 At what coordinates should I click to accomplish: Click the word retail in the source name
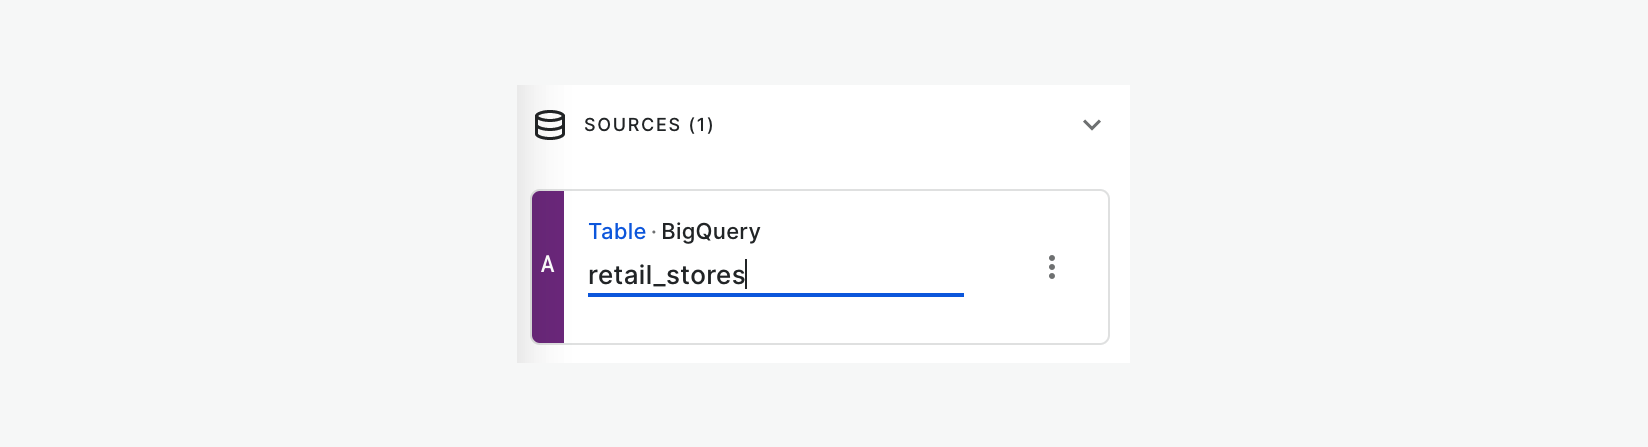(x=618, y=275)
